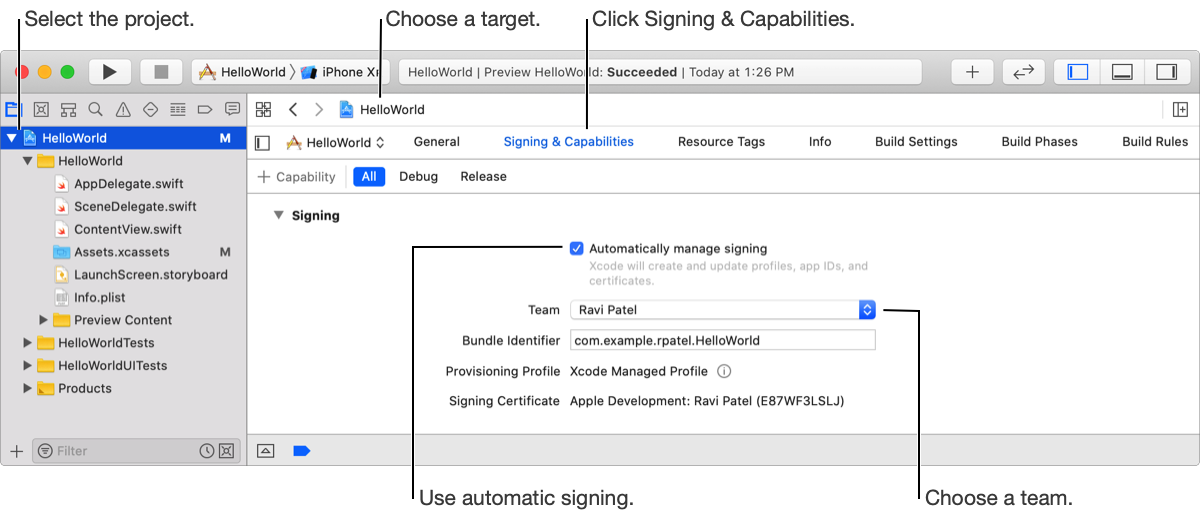Show the Issue navigator warning icon
This screenshot has height=516, width=1200.
pyautogui.click(x=123, y=109)
